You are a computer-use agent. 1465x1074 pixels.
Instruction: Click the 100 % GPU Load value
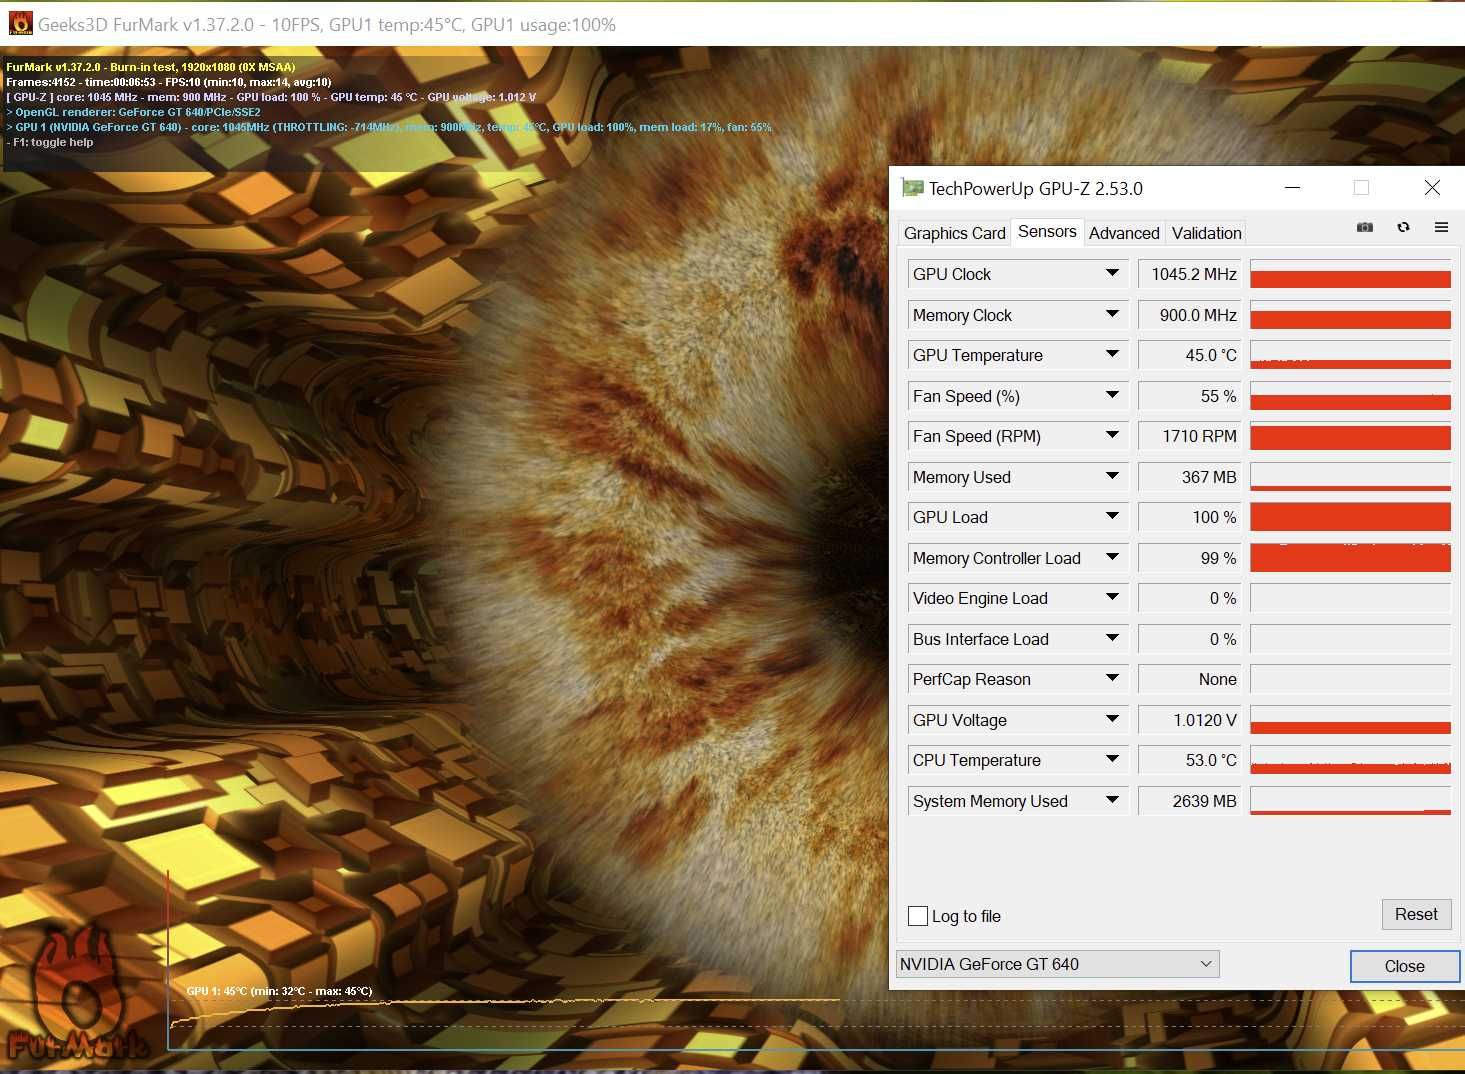tap(1189, 517)
